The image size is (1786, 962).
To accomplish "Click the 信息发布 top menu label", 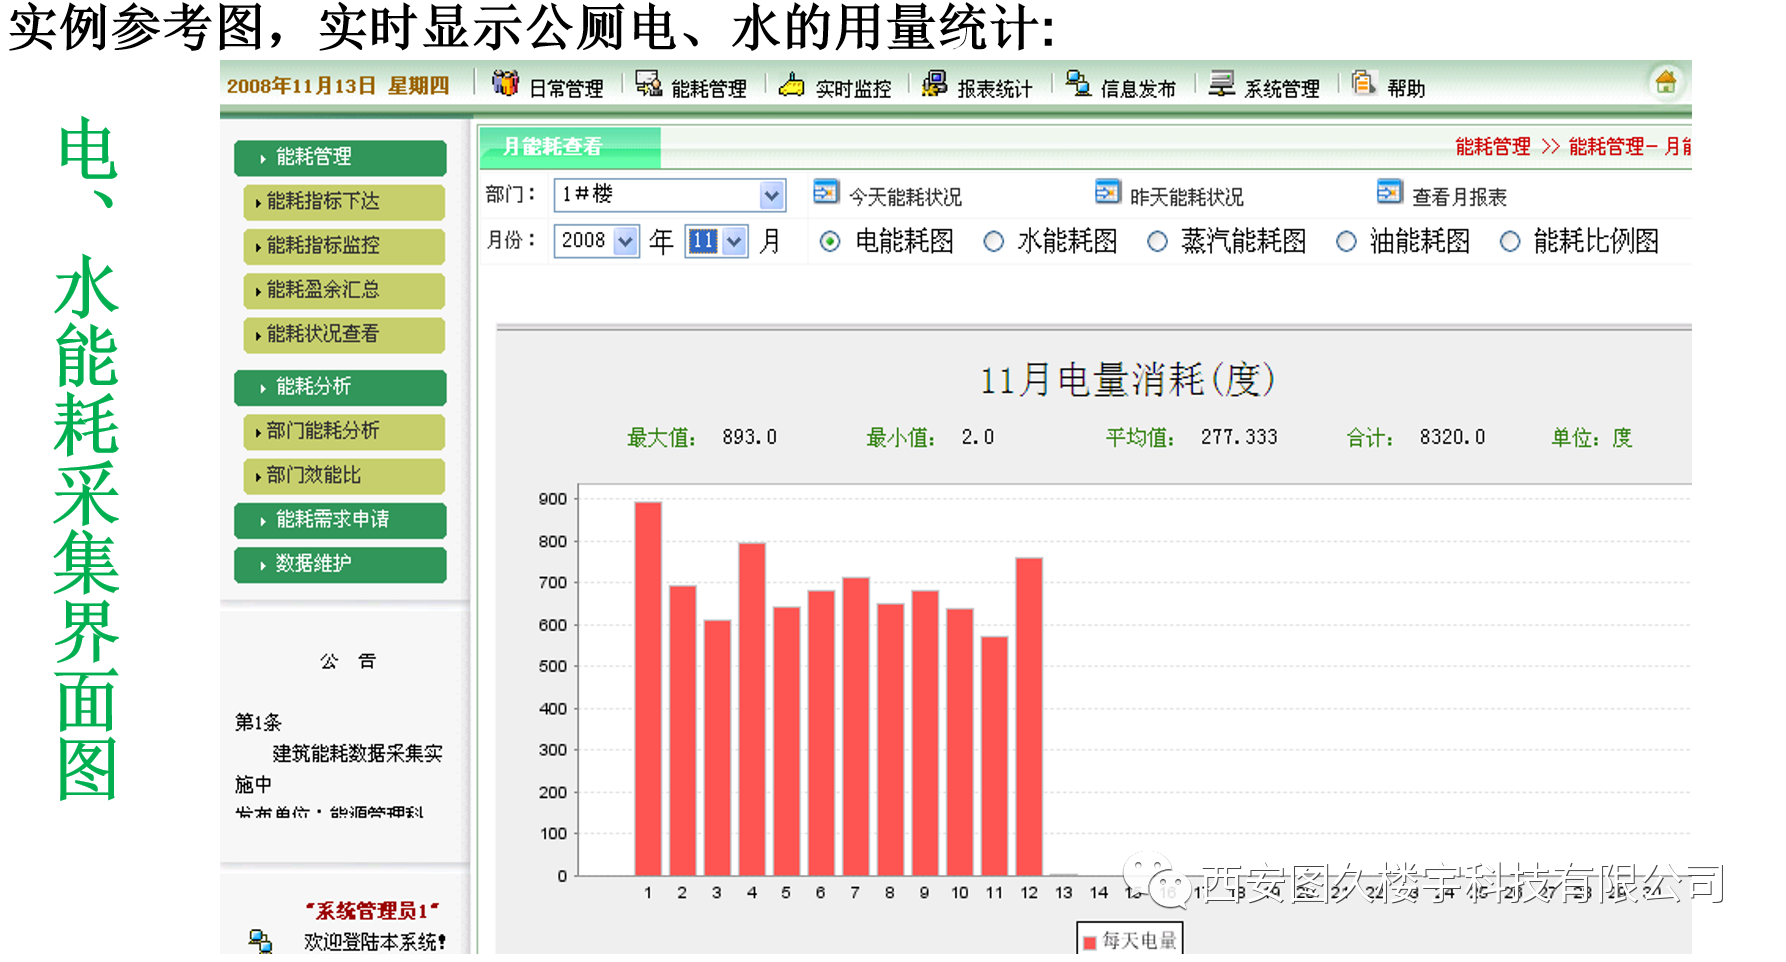I will click(x=1138, y=89).
